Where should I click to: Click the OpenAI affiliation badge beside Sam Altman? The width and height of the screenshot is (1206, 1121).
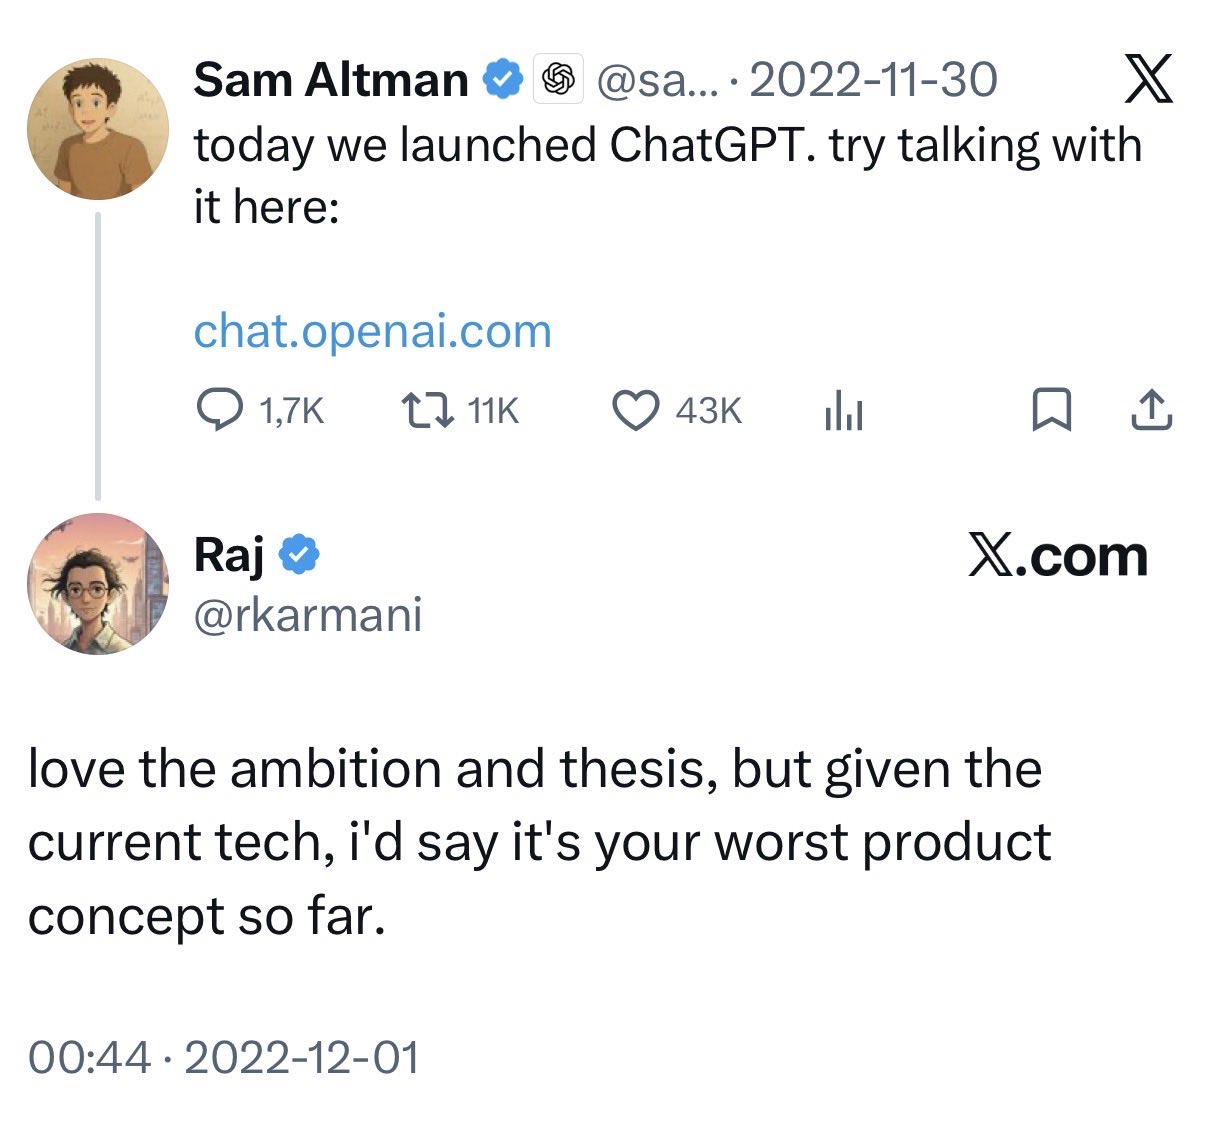pos(559,79)
